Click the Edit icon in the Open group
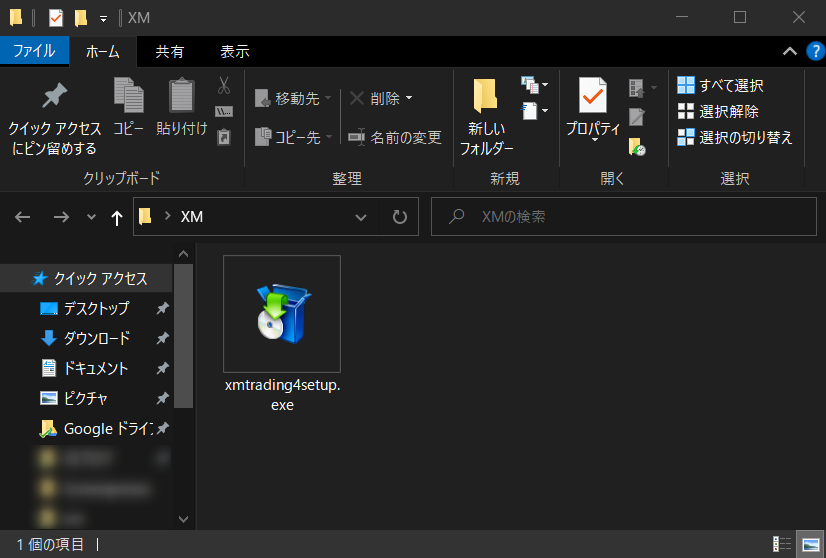 [x=637, y=117]
